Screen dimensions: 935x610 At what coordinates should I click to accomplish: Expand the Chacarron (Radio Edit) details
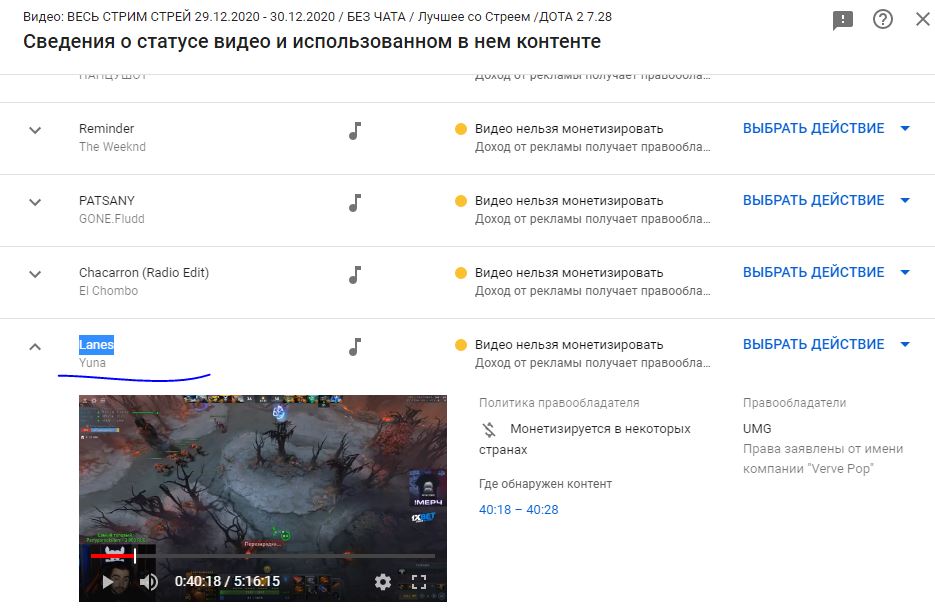[x=35, y=274]
